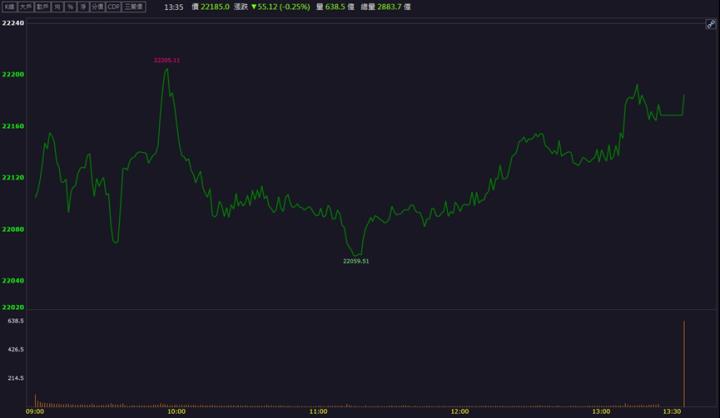Click the price value 22185.0

[x=215, y=7]
